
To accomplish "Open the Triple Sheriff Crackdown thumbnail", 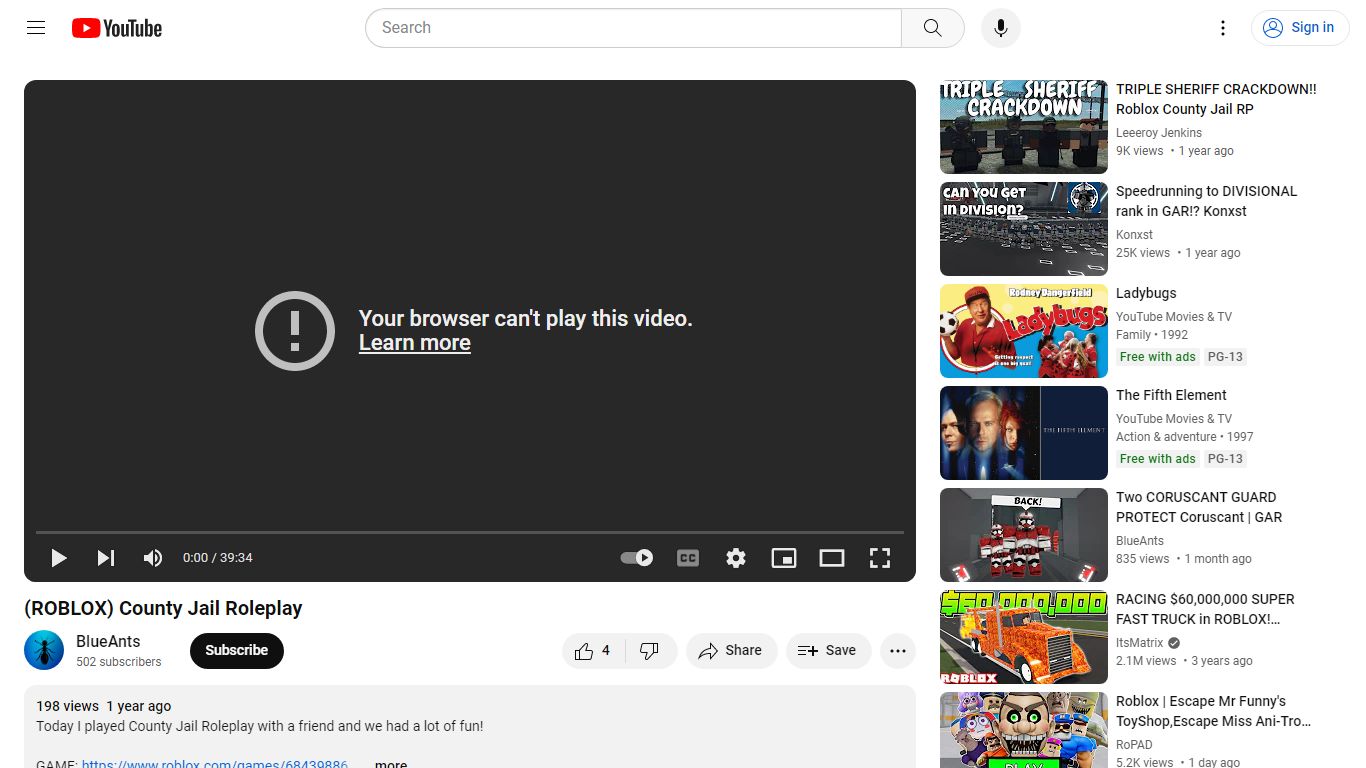I will (x=1024, y=127).
